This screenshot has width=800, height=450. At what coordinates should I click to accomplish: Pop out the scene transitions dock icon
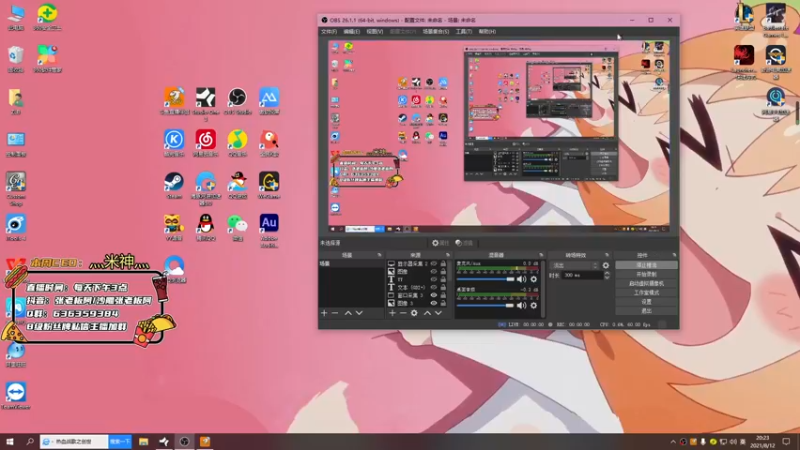[x=607, y=255]
